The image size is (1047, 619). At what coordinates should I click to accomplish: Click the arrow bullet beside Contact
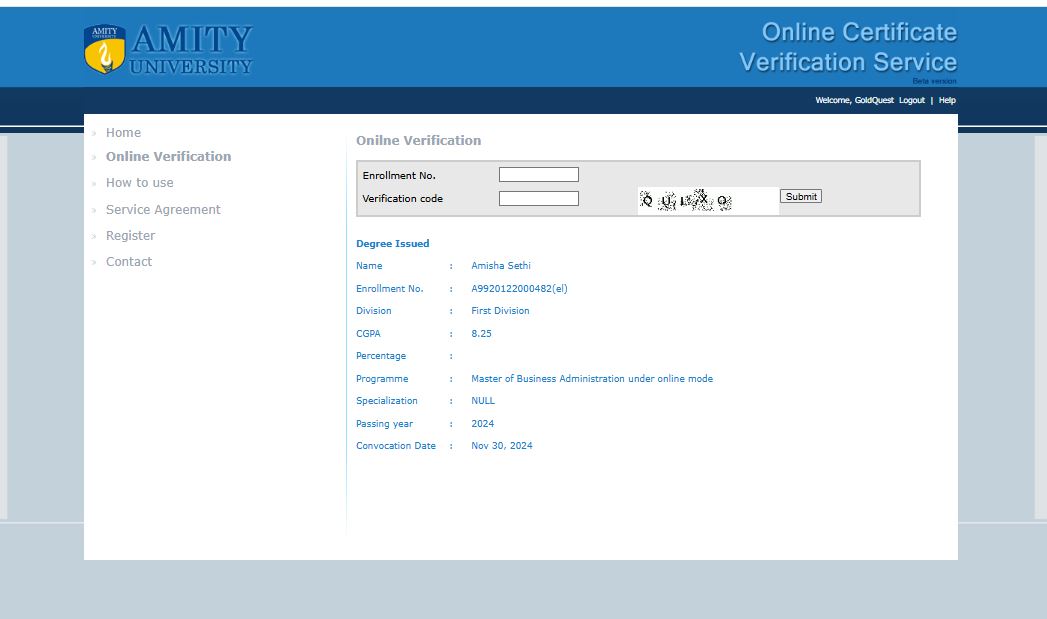[x=94, y=263]
